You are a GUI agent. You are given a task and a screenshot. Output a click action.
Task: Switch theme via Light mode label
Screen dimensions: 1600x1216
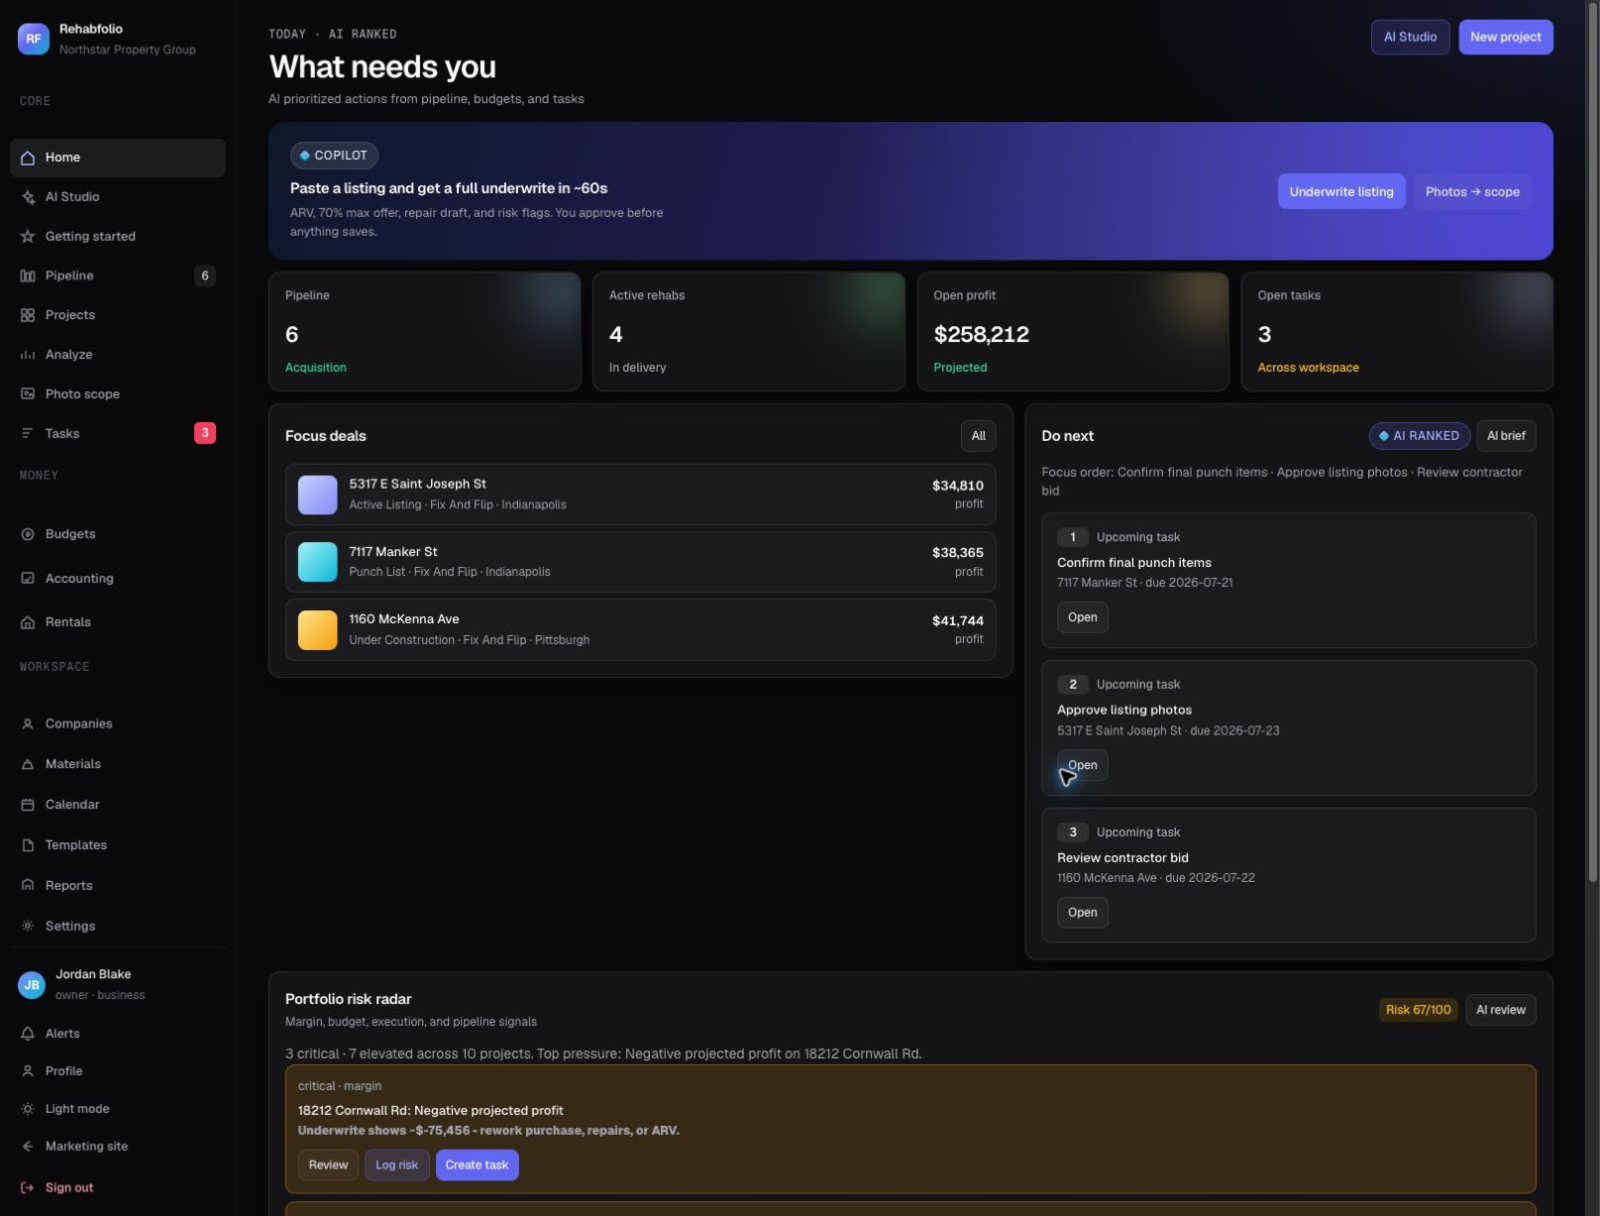tap(77, 1109)
